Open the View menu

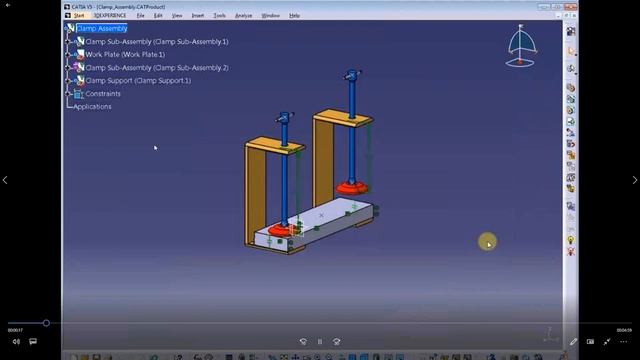177,16
